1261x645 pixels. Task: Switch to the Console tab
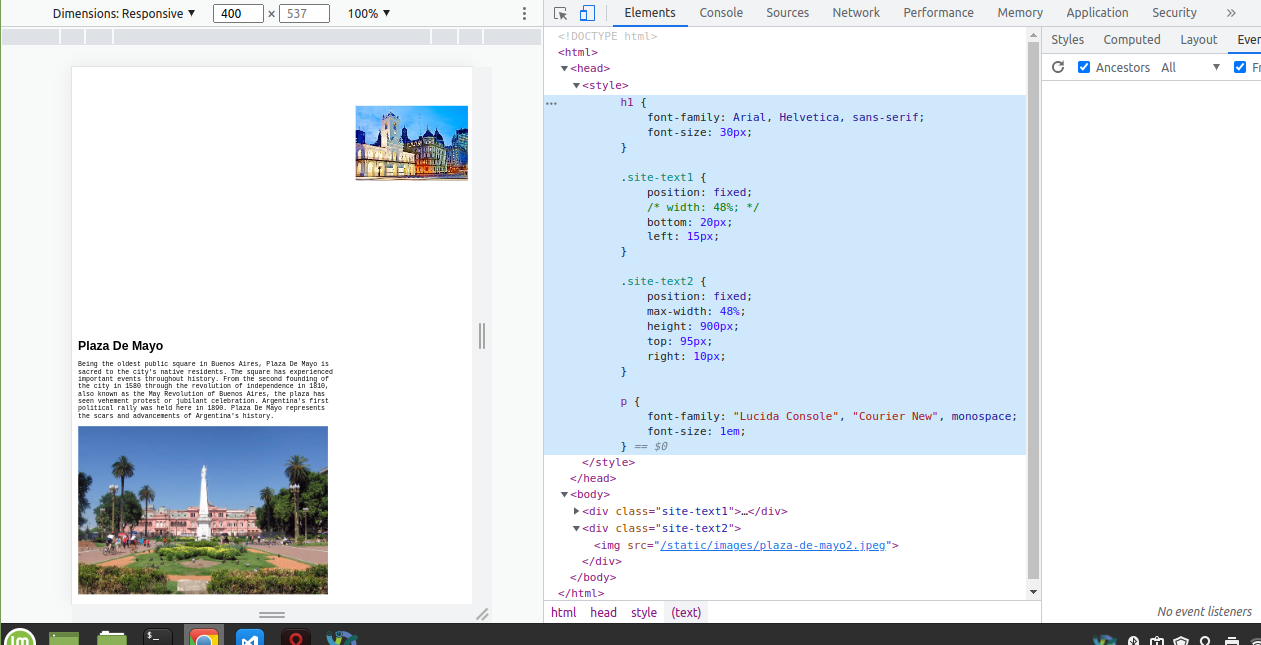[721, 13]
